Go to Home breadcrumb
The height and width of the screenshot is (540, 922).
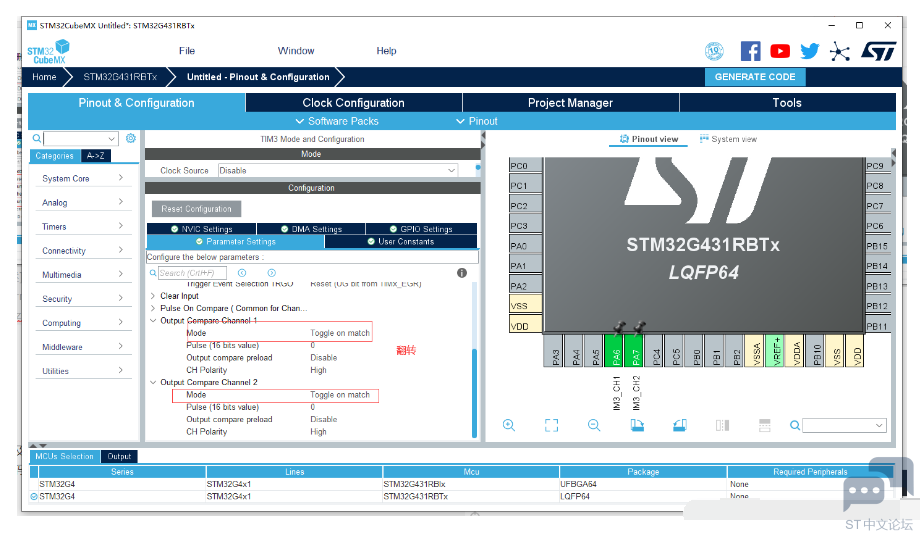[x=44, y=77]
